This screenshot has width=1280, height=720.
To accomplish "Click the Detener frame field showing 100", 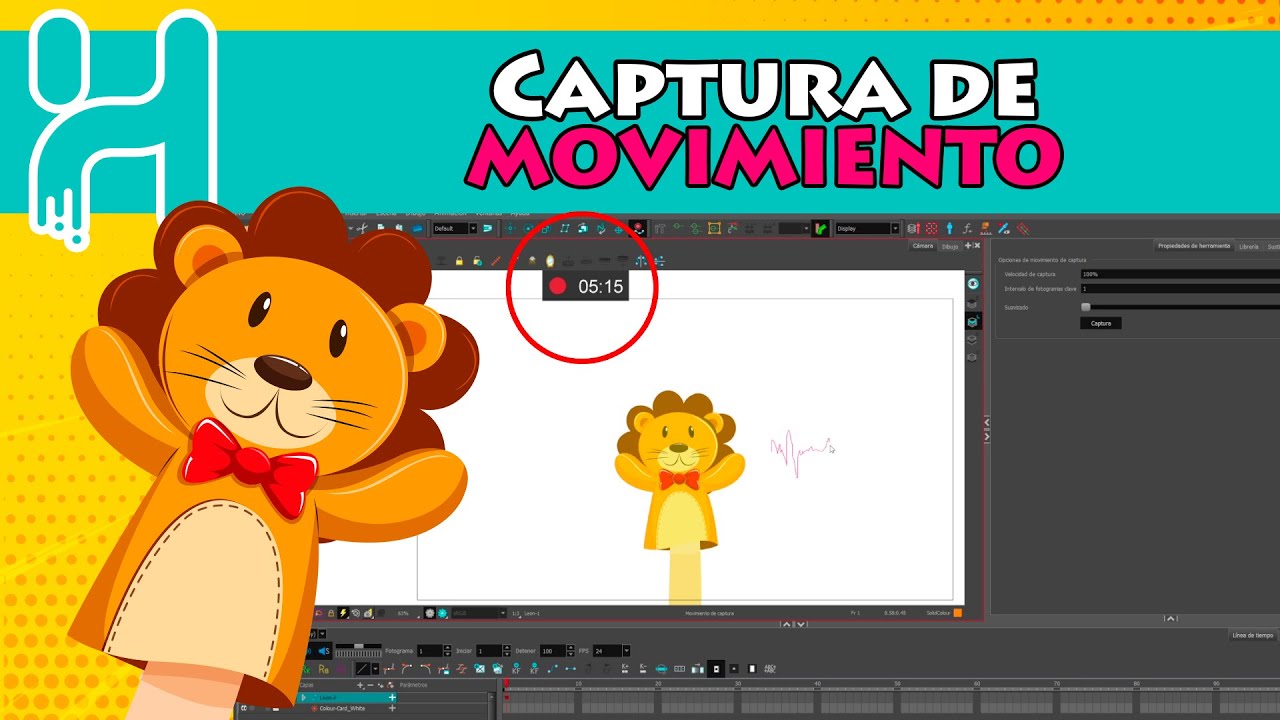I will pyautogui.click(x=553, y=651).
